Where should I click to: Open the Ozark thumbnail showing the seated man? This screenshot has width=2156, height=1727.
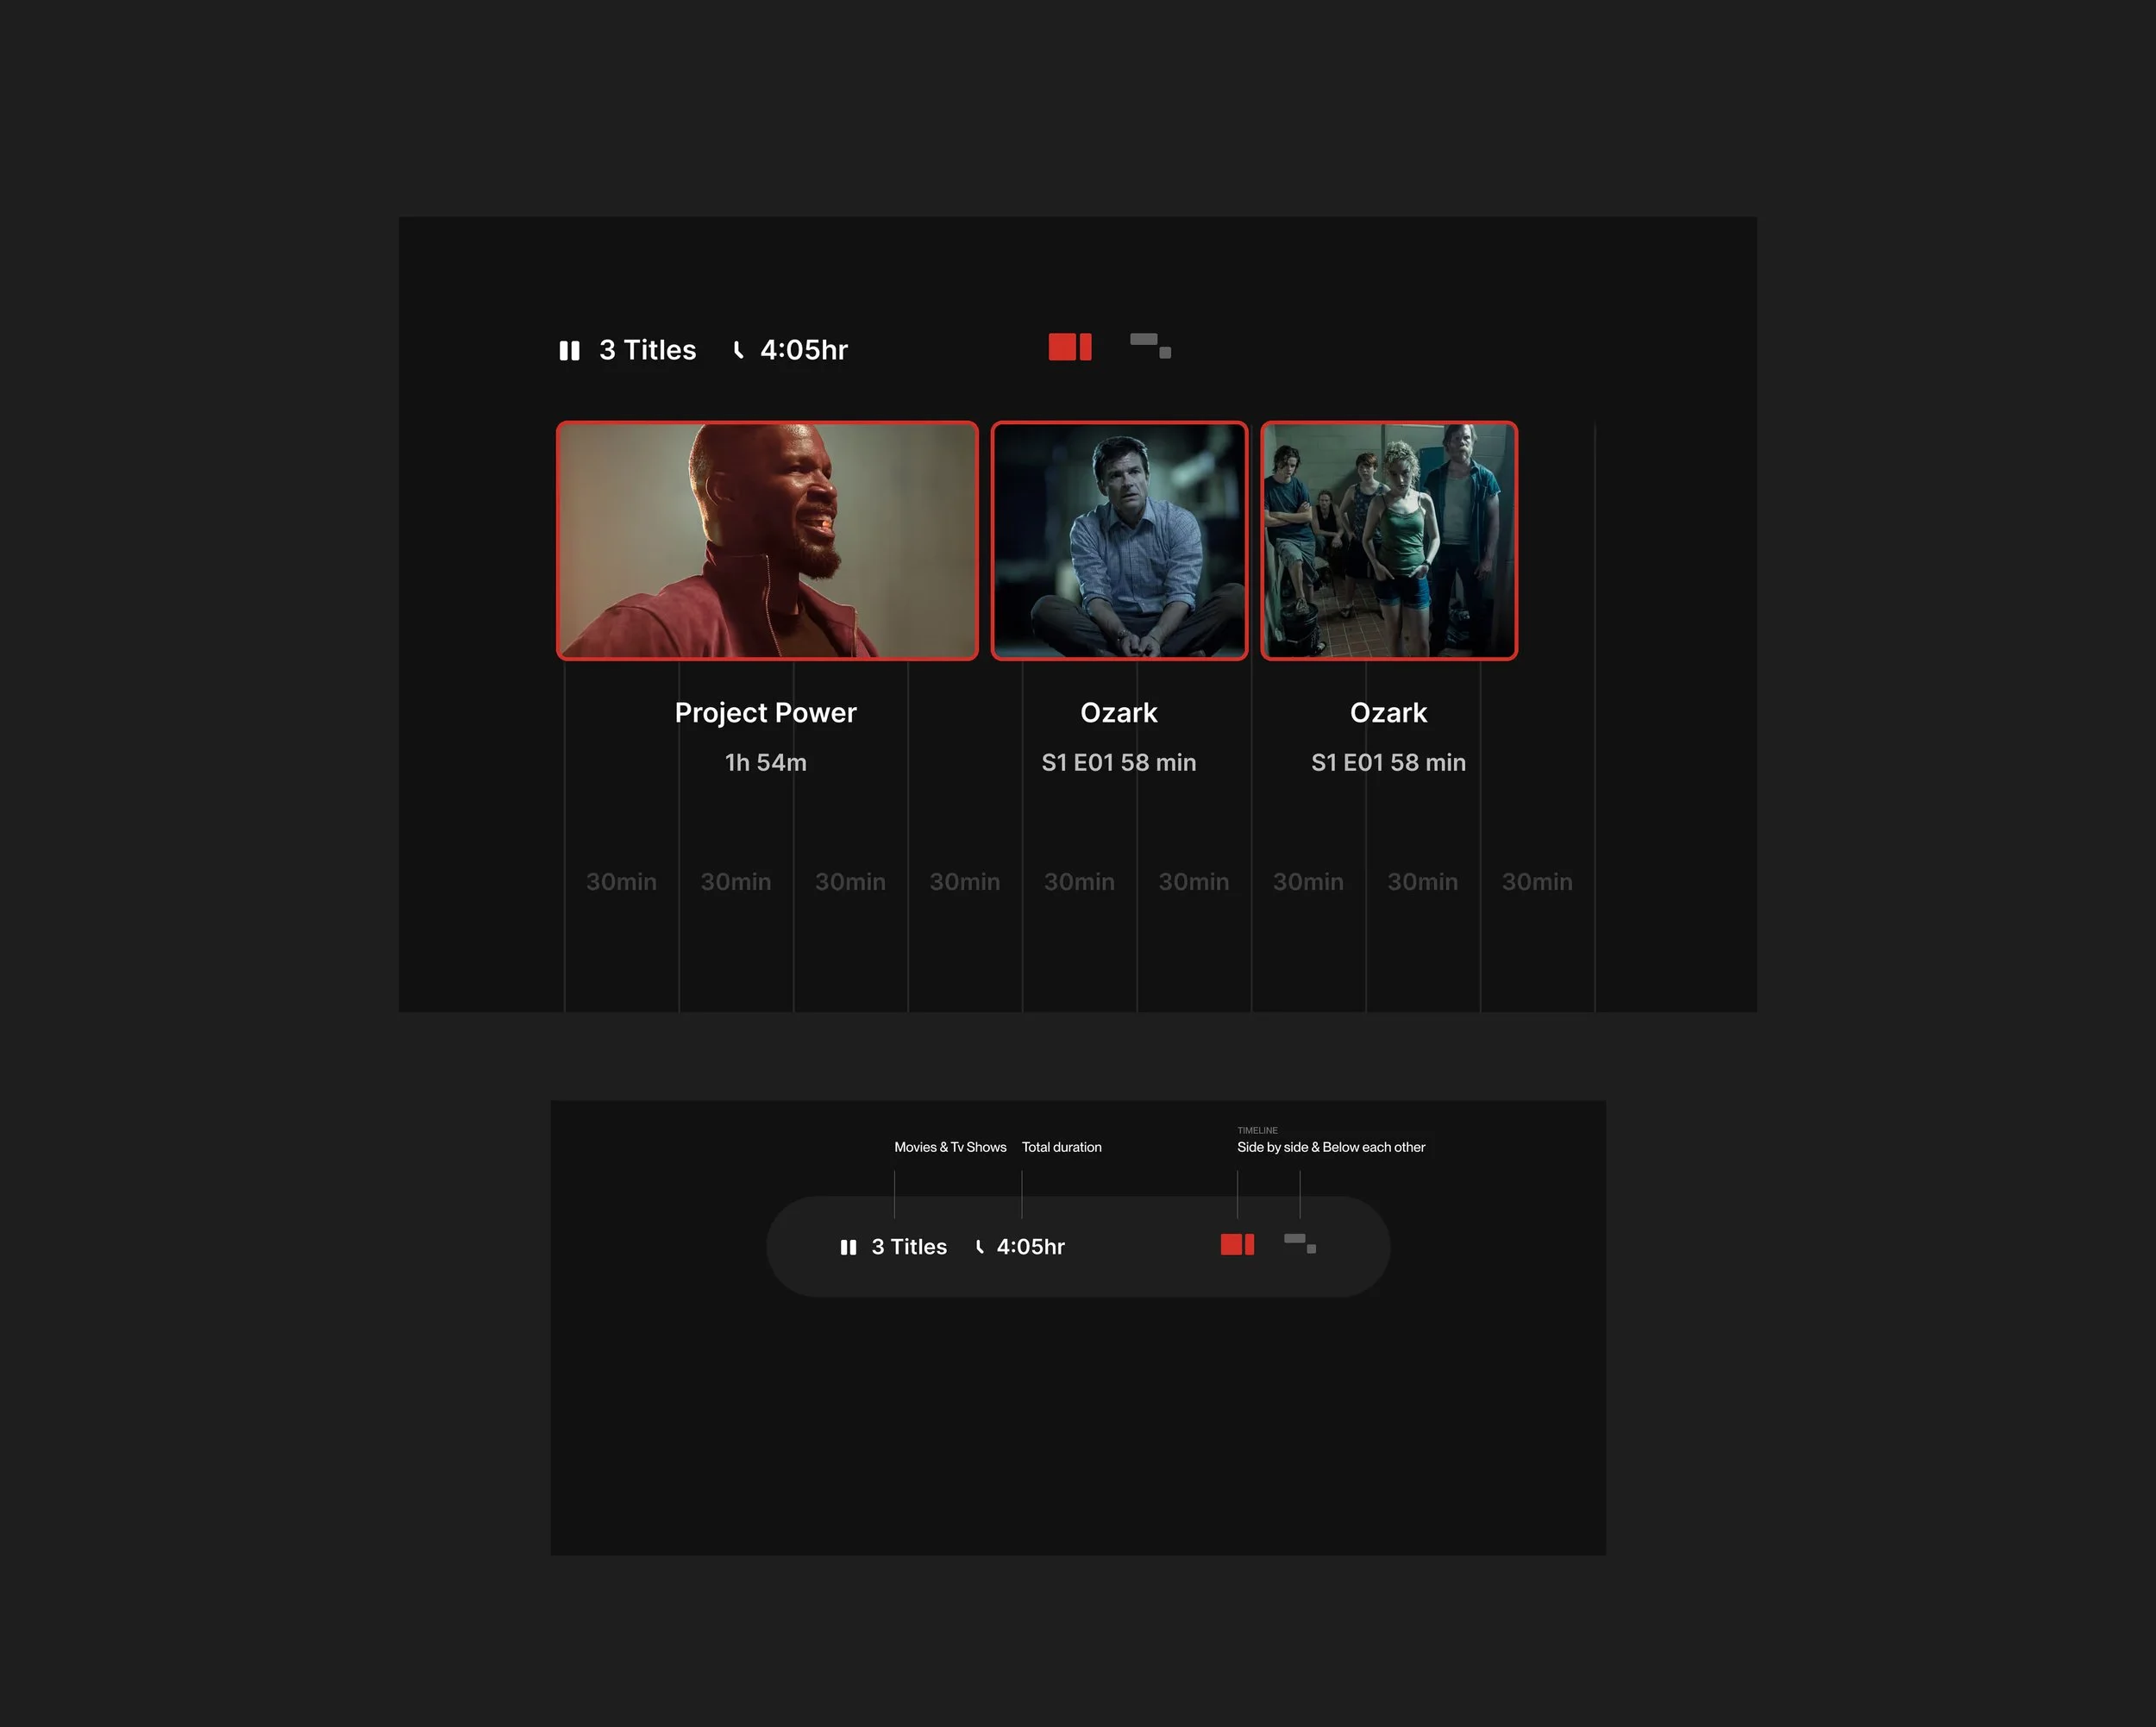pos(1119,540)
